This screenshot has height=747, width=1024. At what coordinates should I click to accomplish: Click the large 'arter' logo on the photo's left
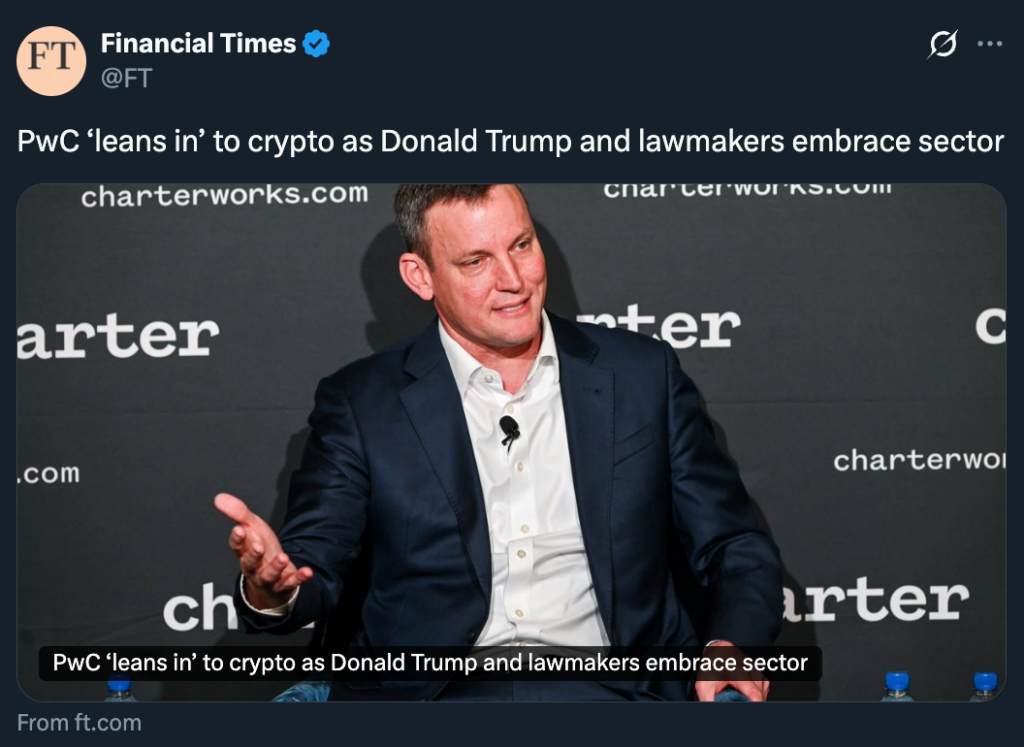coord(118,336)
